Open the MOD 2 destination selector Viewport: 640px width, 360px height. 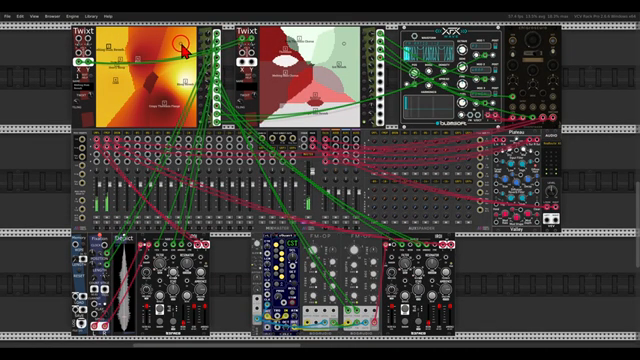pyautogui.click(x=480, y=70)
